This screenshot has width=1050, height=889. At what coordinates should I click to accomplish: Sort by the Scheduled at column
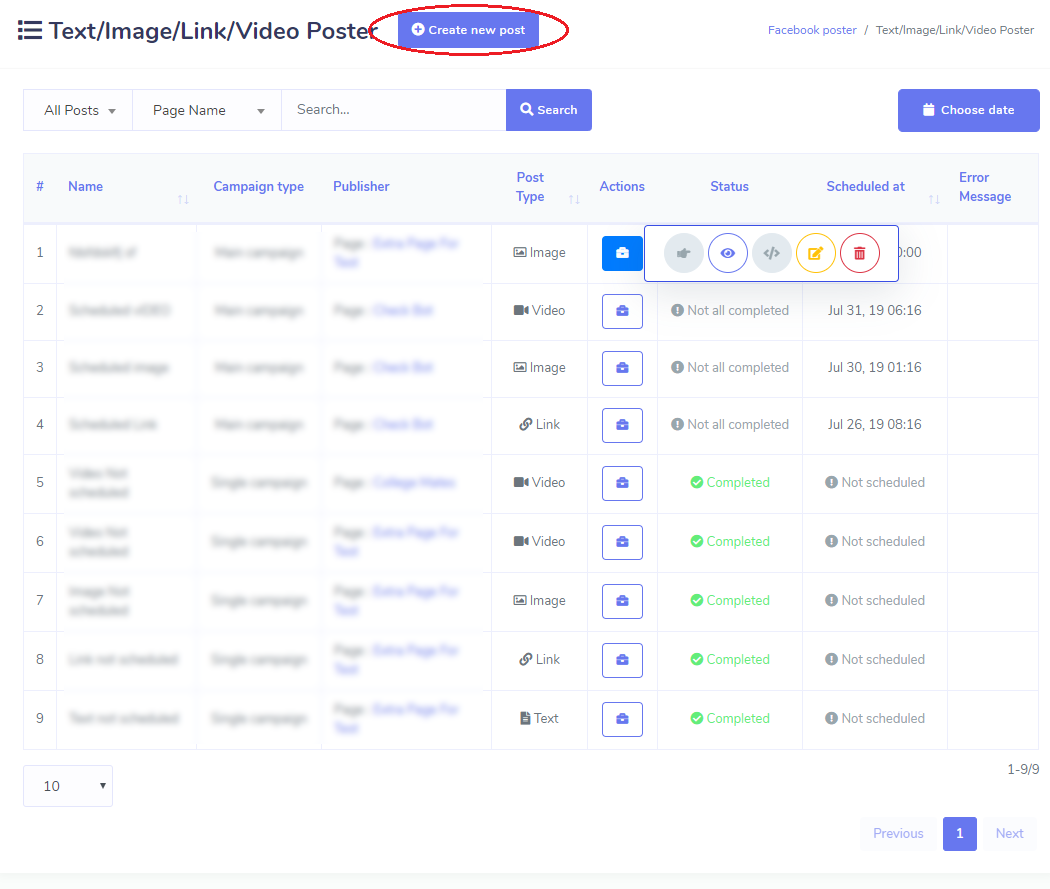tap(933, 198)
